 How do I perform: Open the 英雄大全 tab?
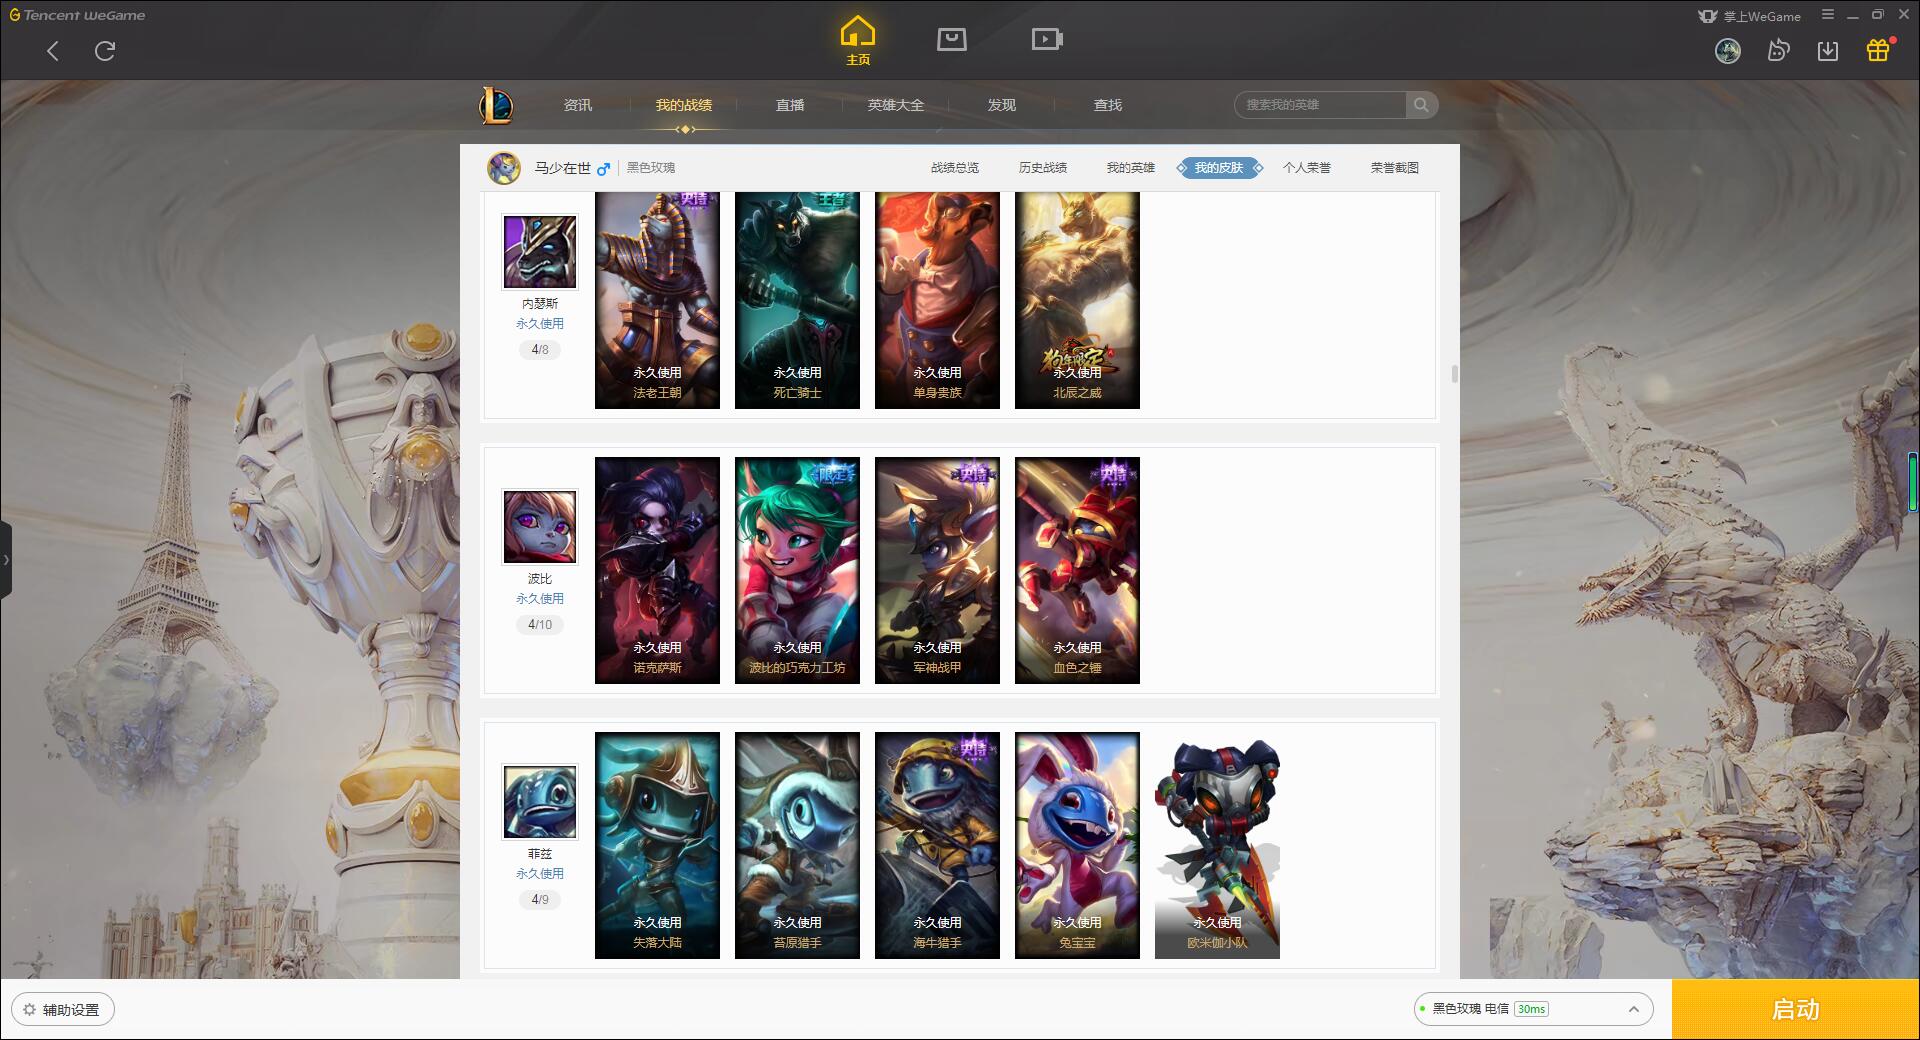[896, 105]
